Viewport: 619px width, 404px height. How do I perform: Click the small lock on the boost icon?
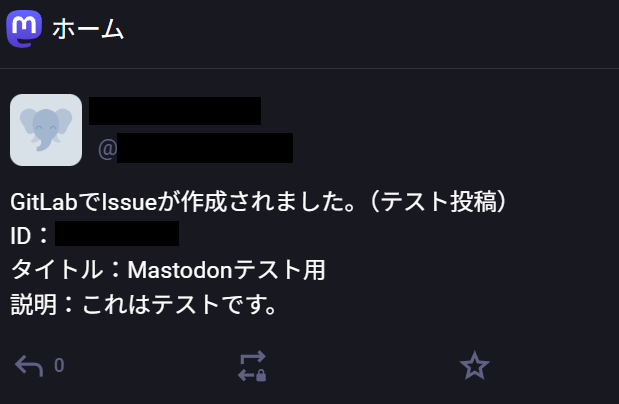coord(261,375)
